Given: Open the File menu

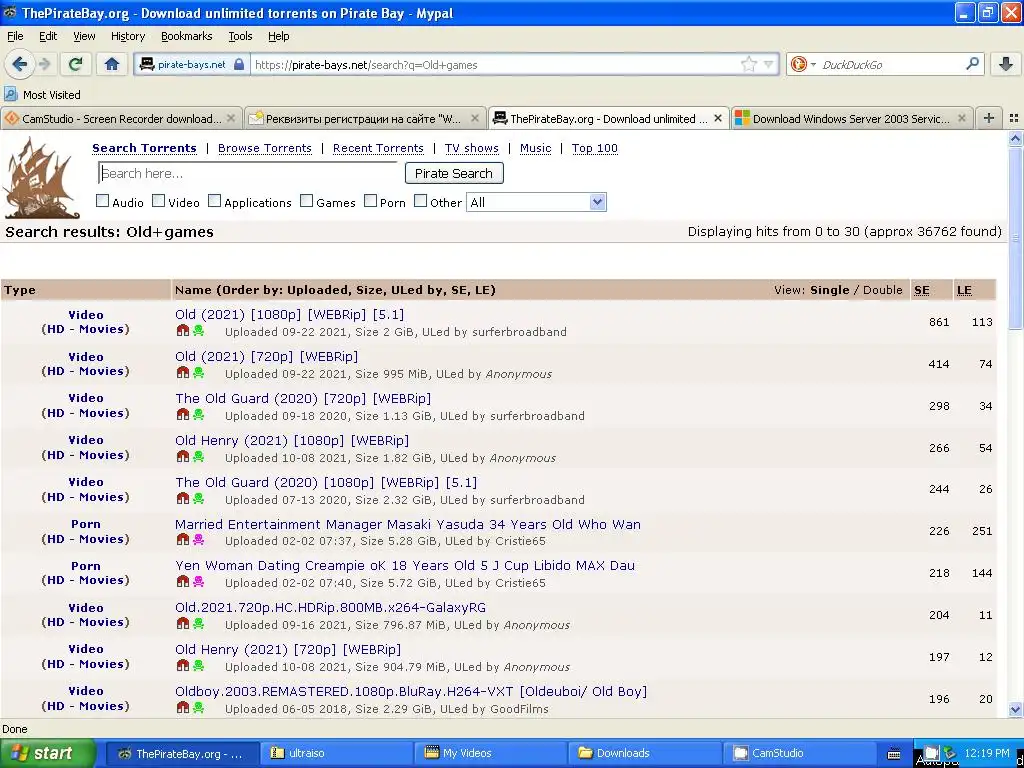Looking at the screenshot, I should 15,36.
